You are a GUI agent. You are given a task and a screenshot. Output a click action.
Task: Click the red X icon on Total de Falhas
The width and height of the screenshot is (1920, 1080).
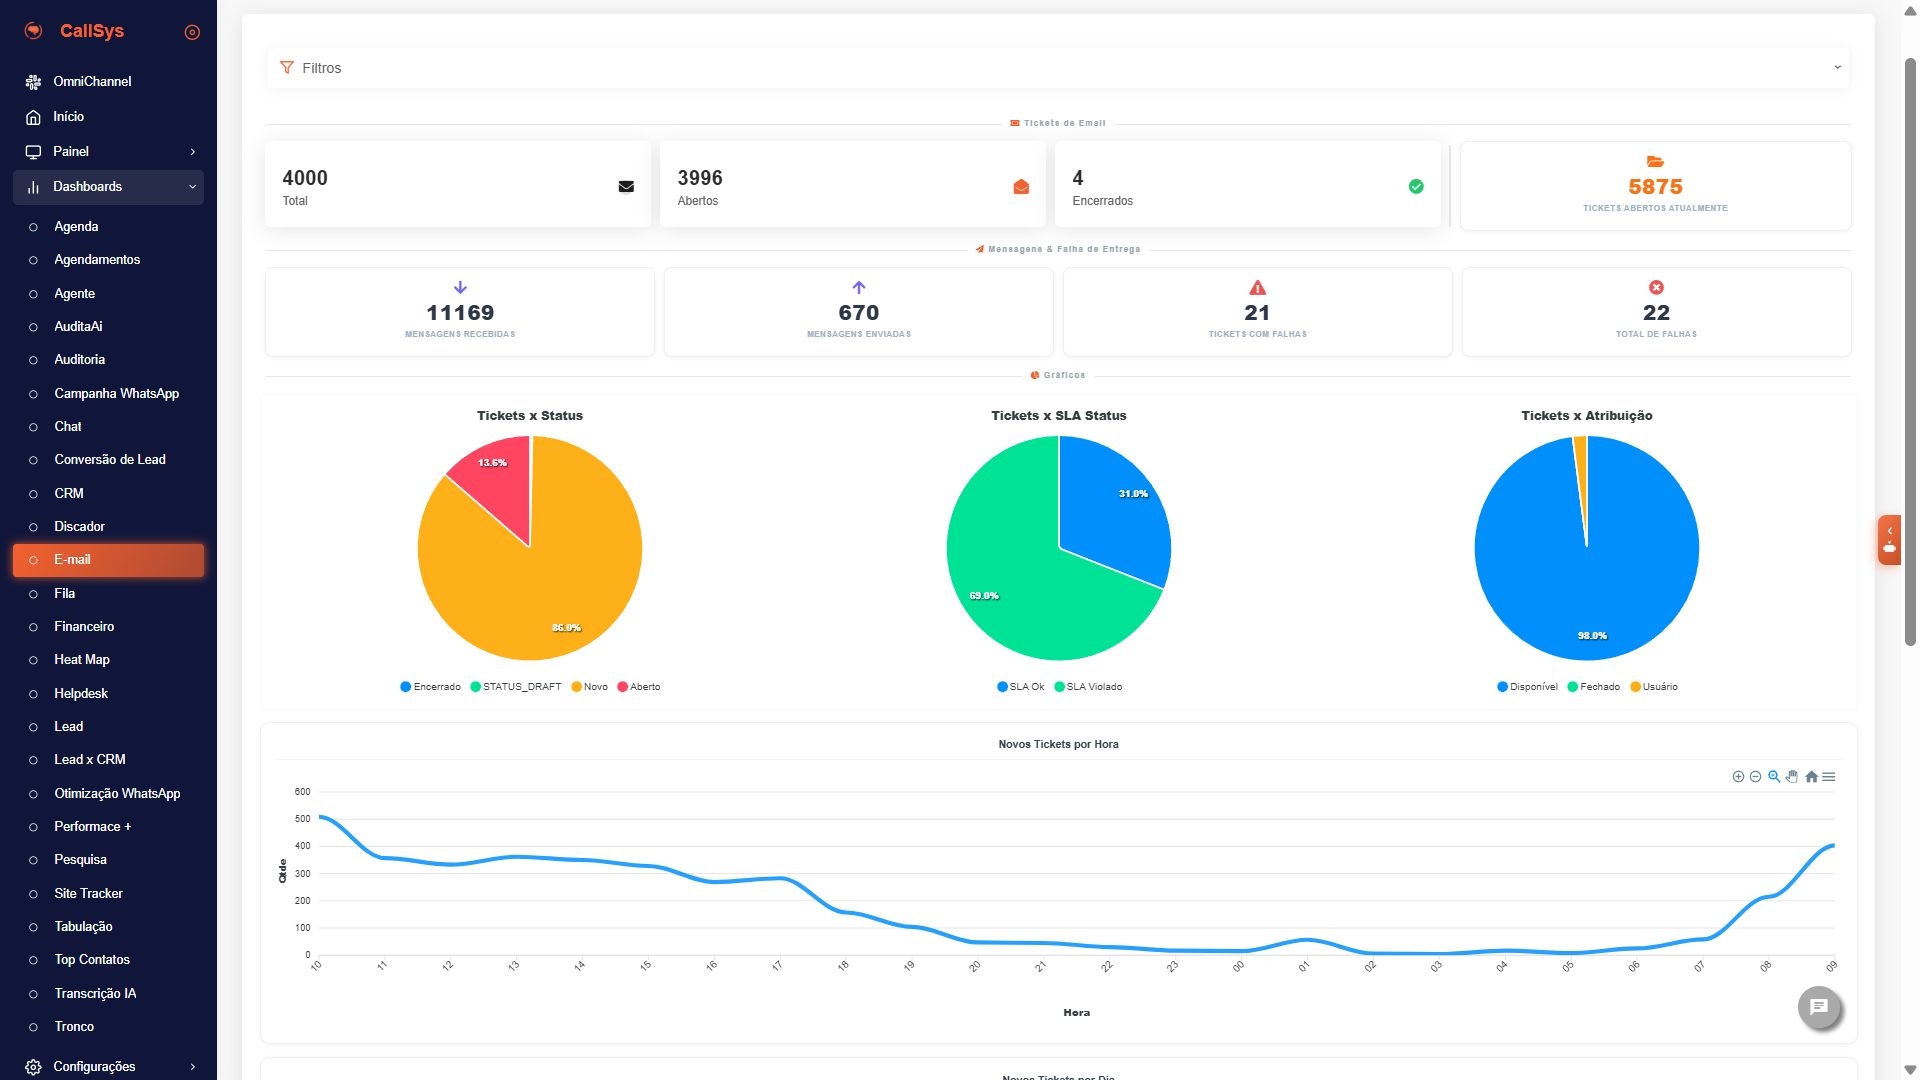(1656, 288)
